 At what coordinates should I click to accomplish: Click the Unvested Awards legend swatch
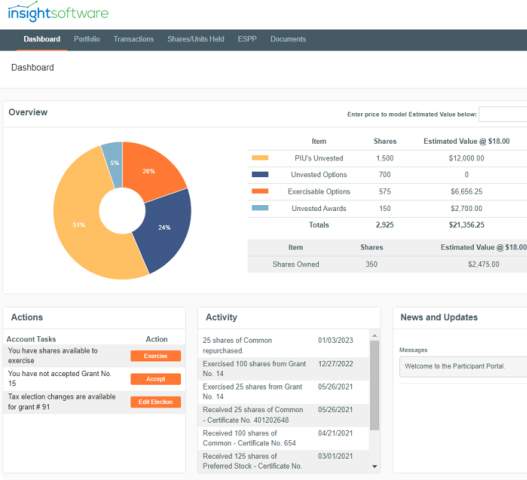pos(260,208)
